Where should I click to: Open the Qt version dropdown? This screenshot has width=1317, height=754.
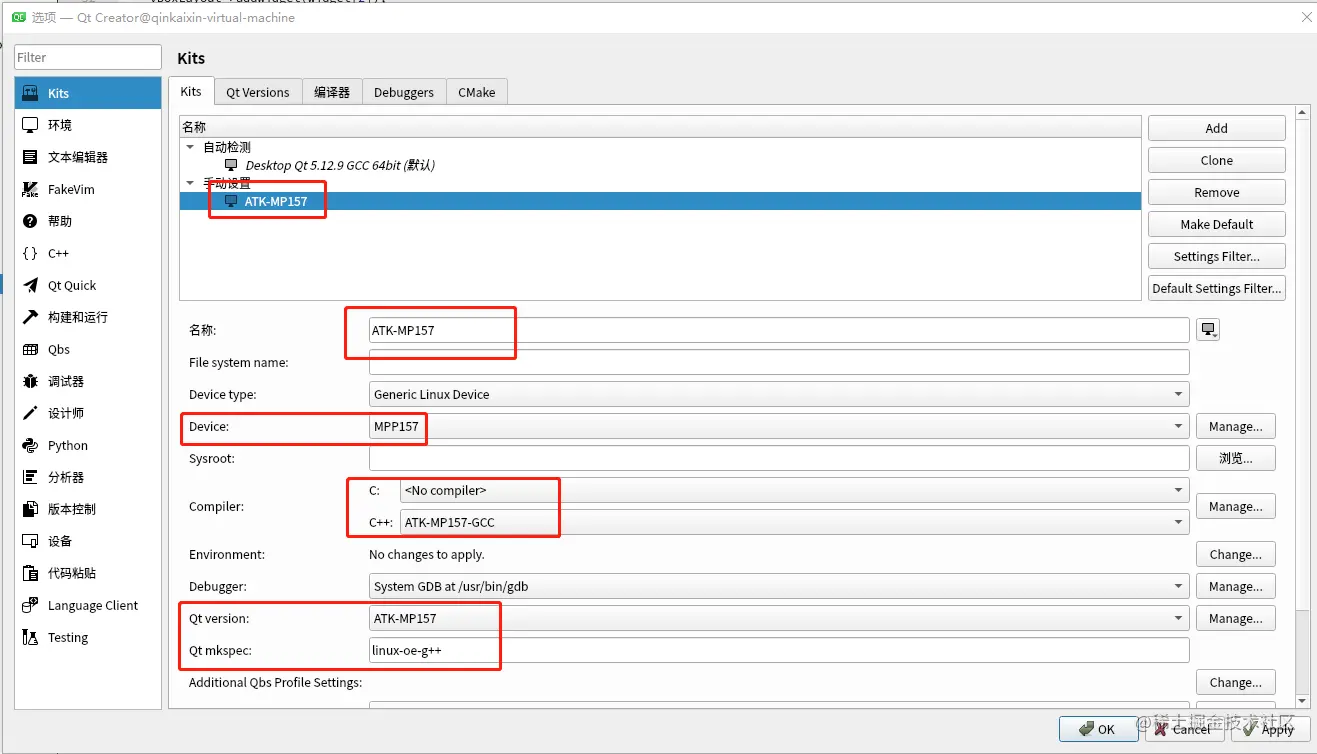tap(779, 618)
